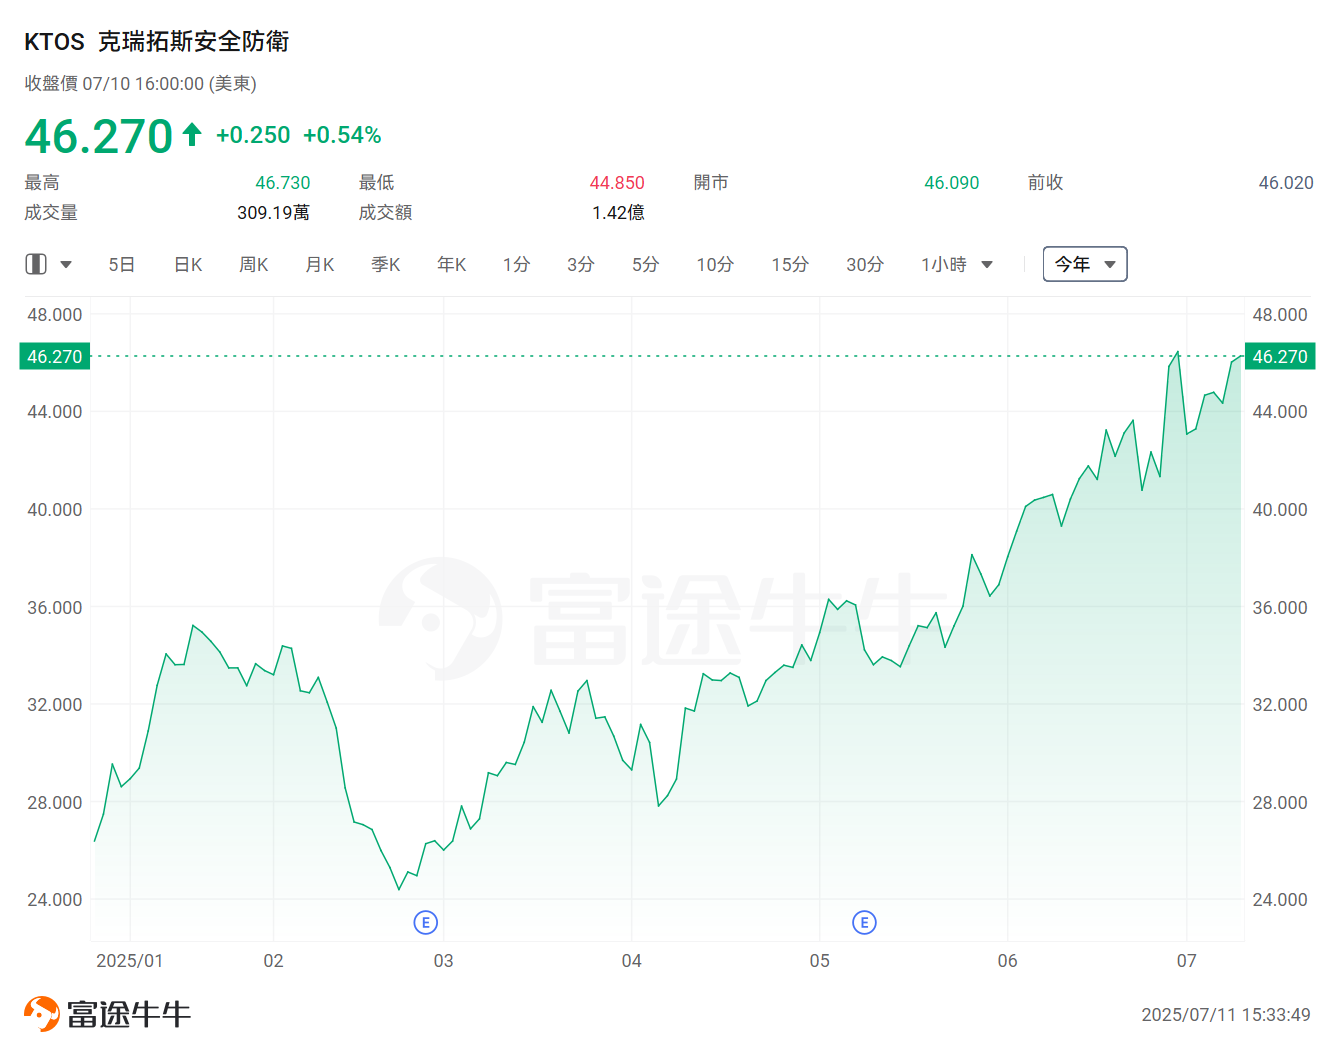The width and height of the screenshot is (1335, 1055).
Task: Open the 1小時 interval dropdown
Action: (x=956, y=265)
